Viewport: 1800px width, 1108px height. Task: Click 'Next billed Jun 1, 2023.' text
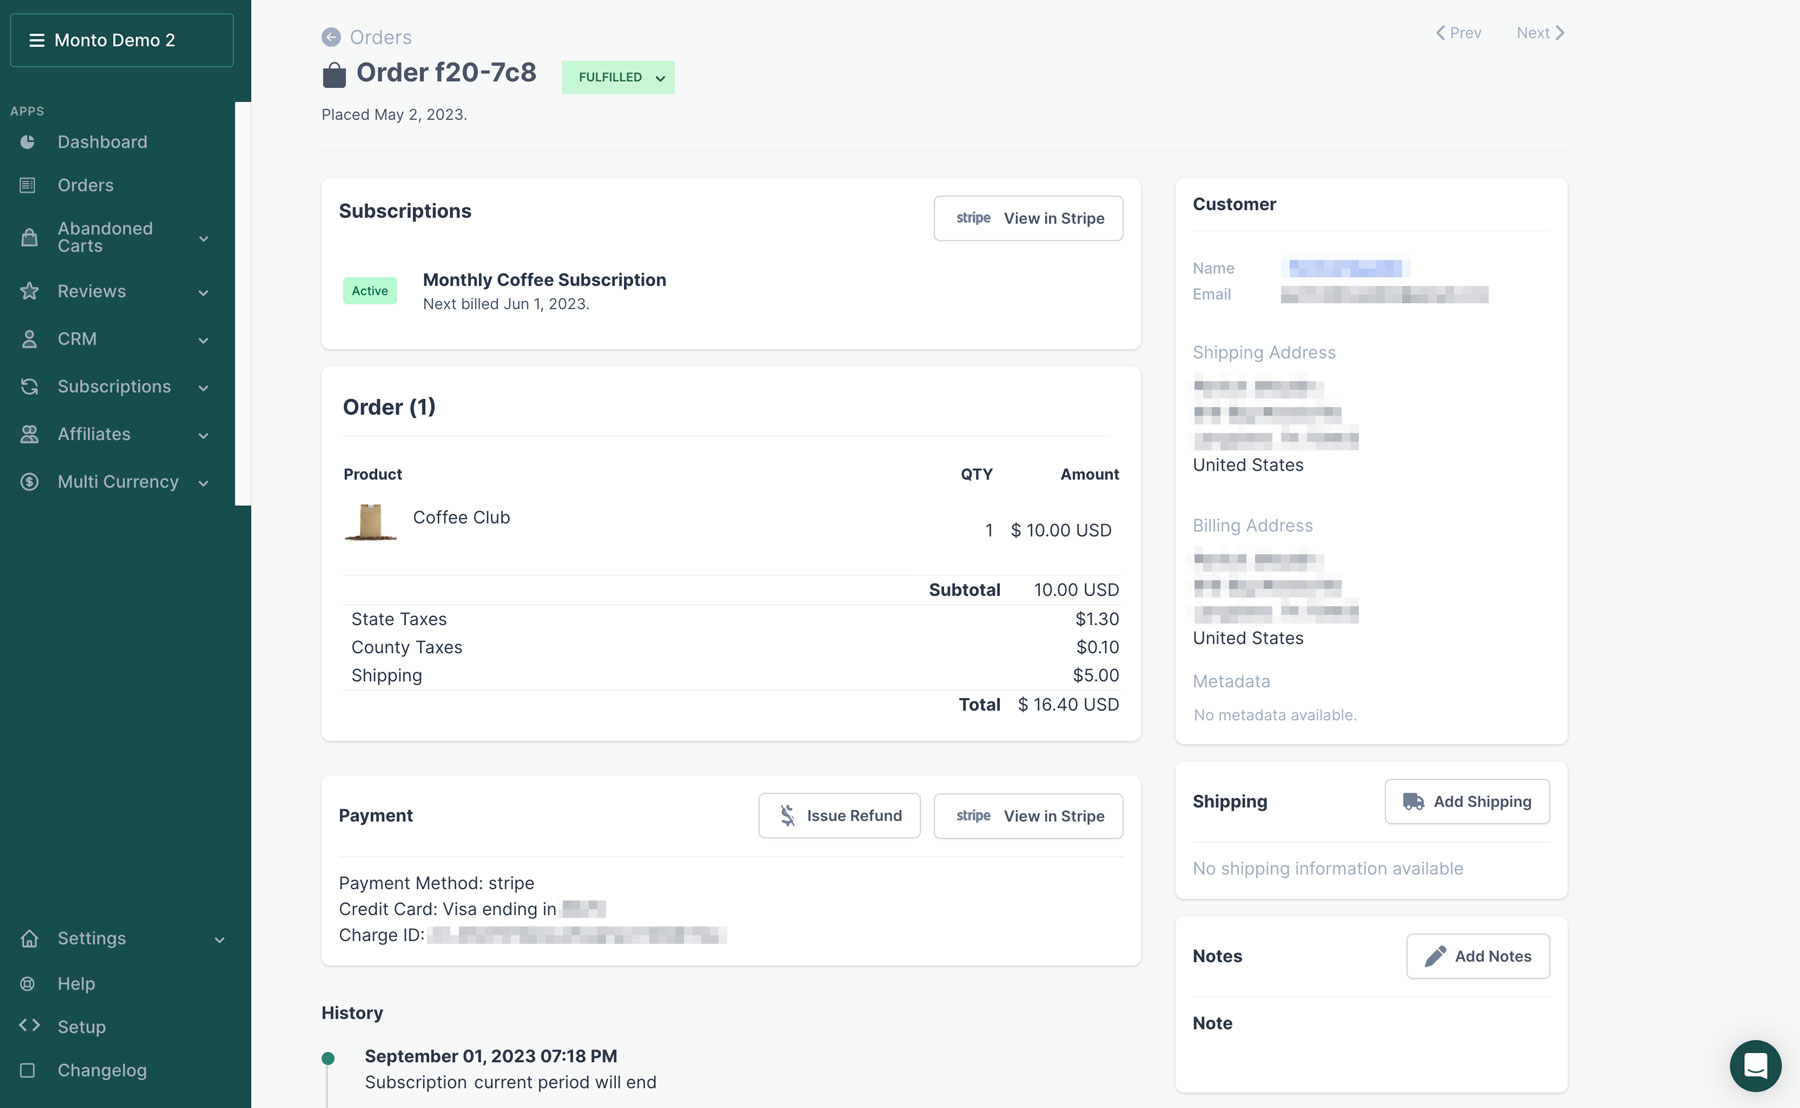tap(506, 304)
